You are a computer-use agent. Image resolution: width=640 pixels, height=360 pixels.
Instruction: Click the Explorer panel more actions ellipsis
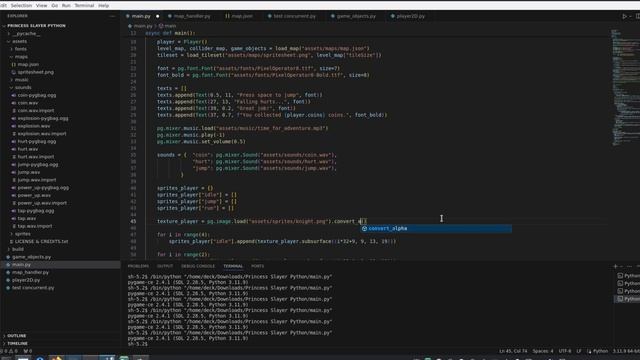click(112, 16)
